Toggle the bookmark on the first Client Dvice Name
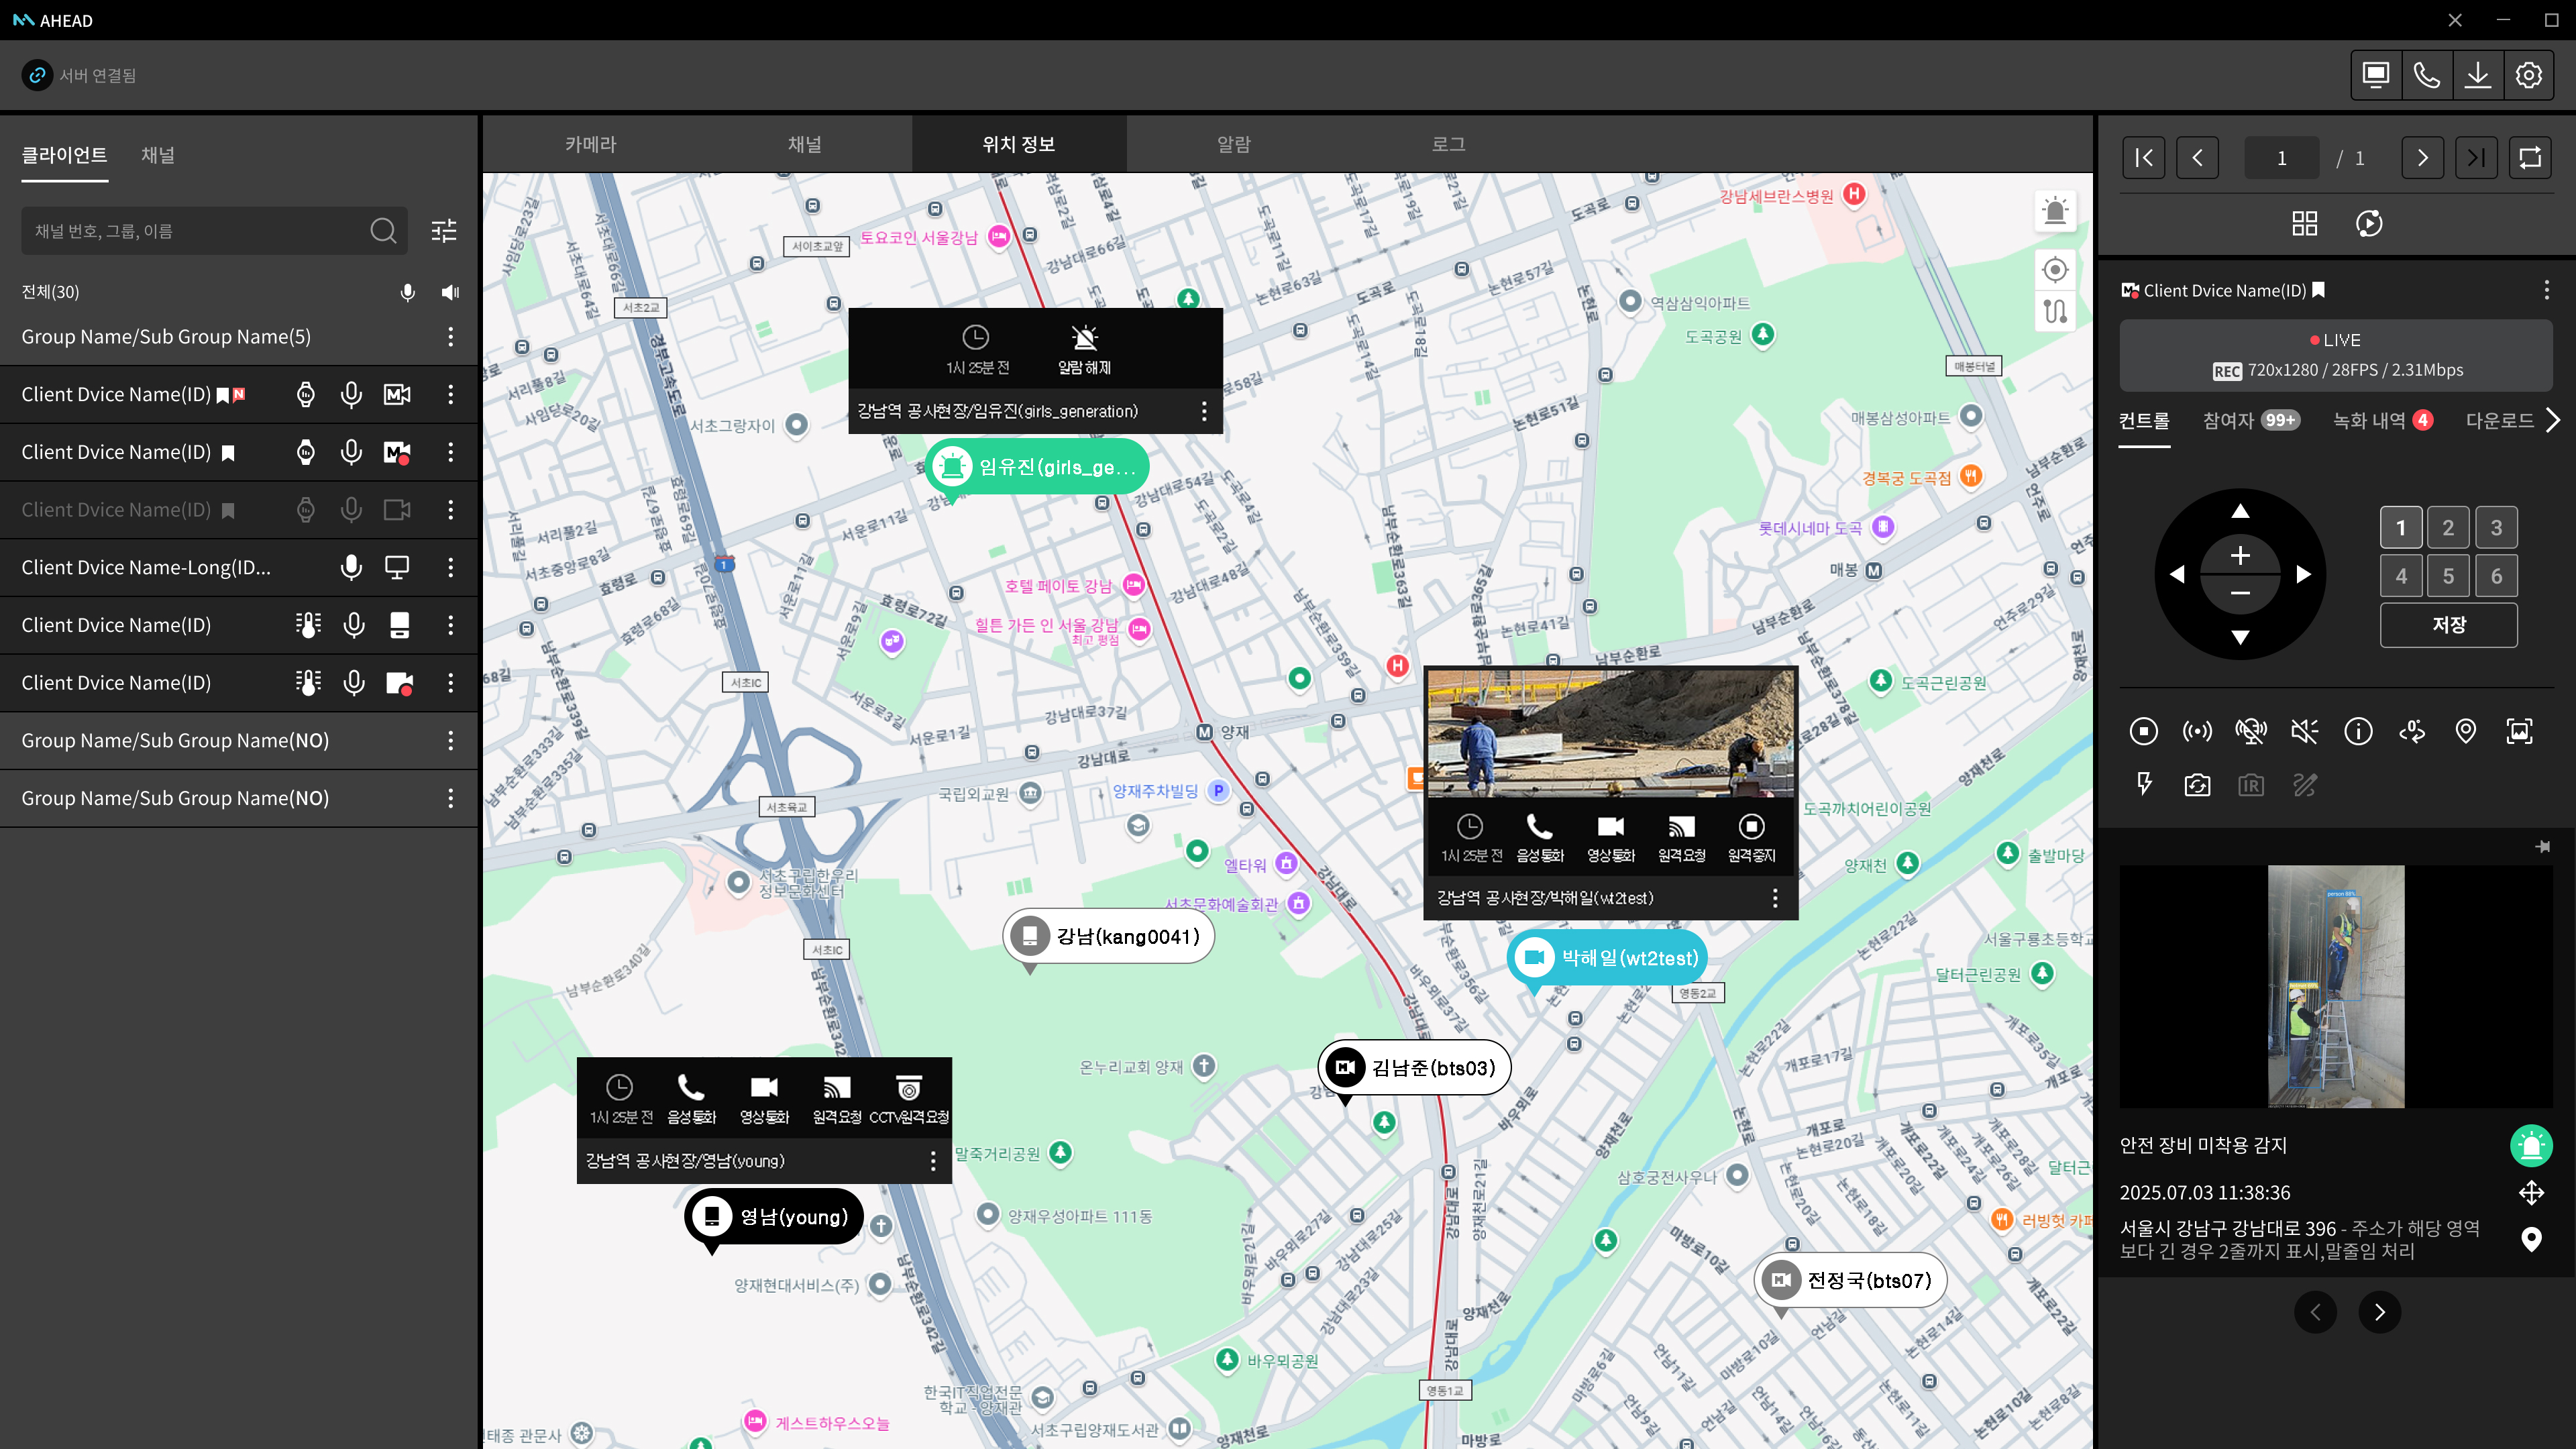The height and width of the screenshot is (1449, 2576). pos(222,394)
